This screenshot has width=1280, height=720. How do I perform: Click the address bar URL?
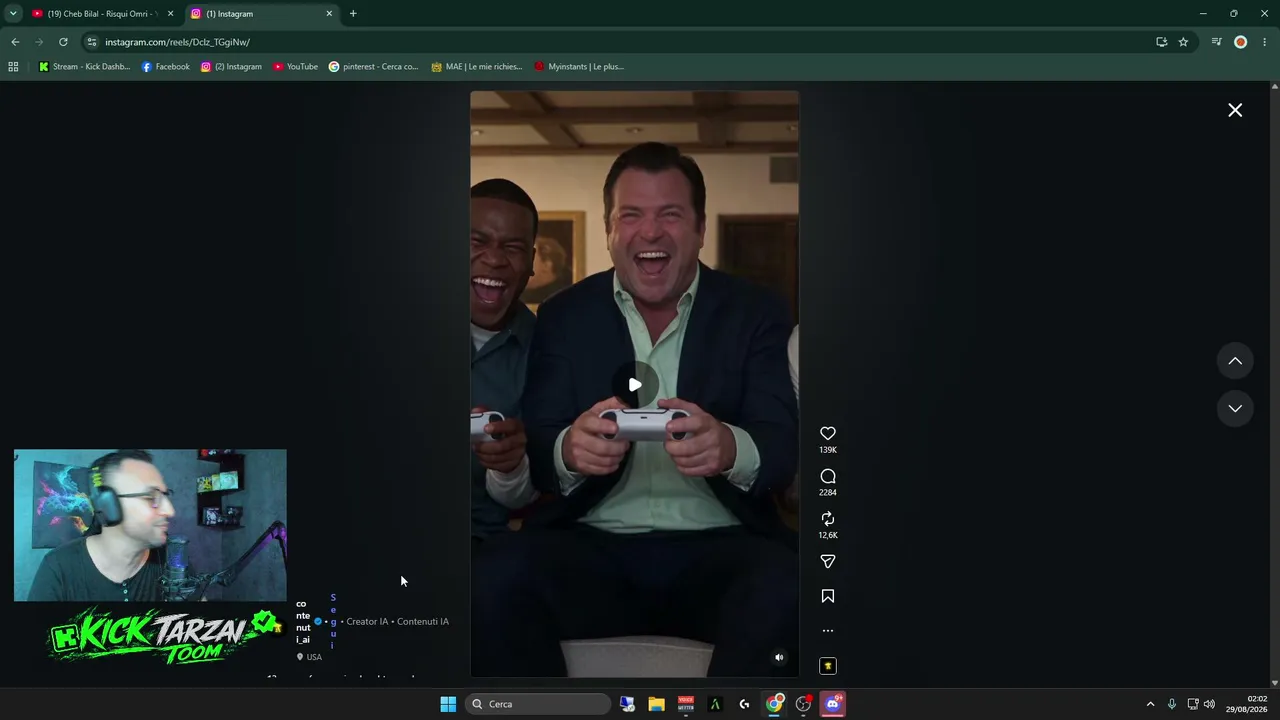coord(177,42)
